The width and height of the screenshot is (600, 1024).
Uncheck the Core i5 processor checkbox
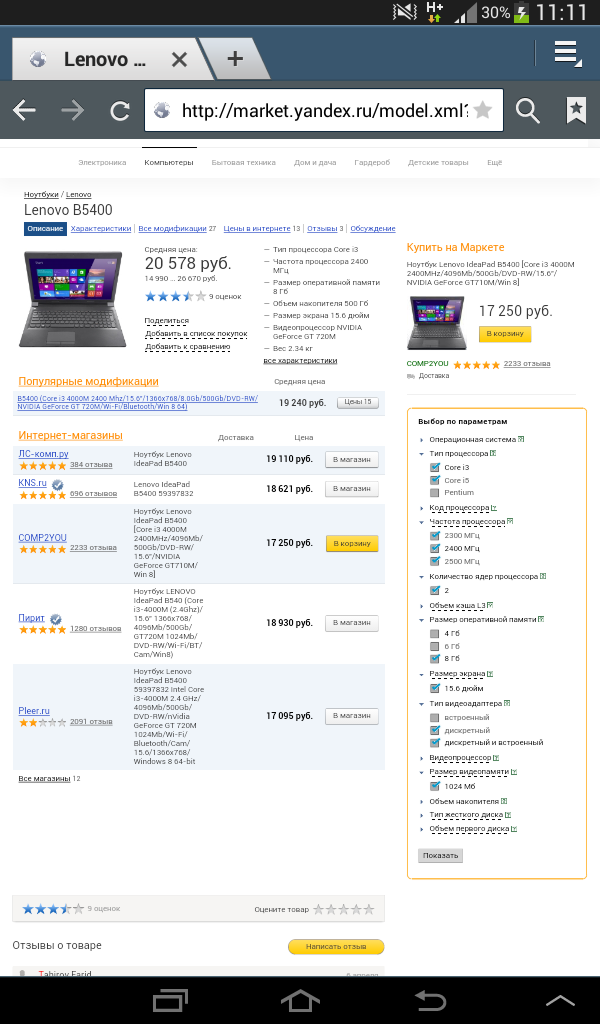435,480
